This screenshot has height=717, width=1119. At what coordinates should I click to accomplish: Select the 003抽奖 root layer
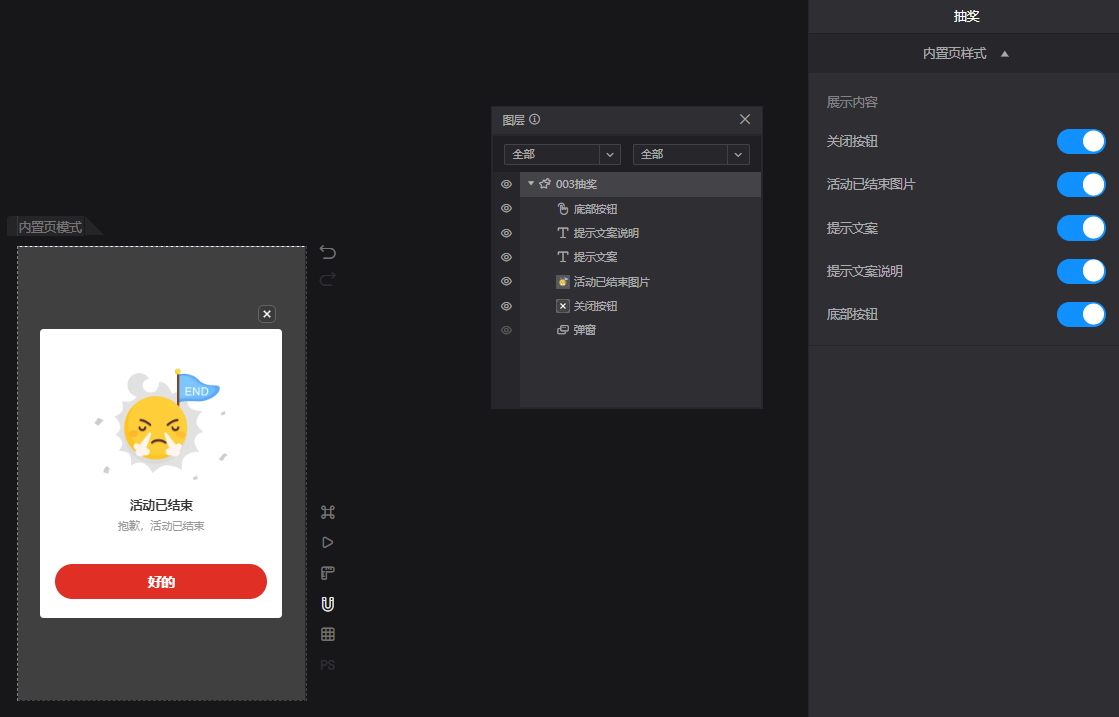point(640,184)
